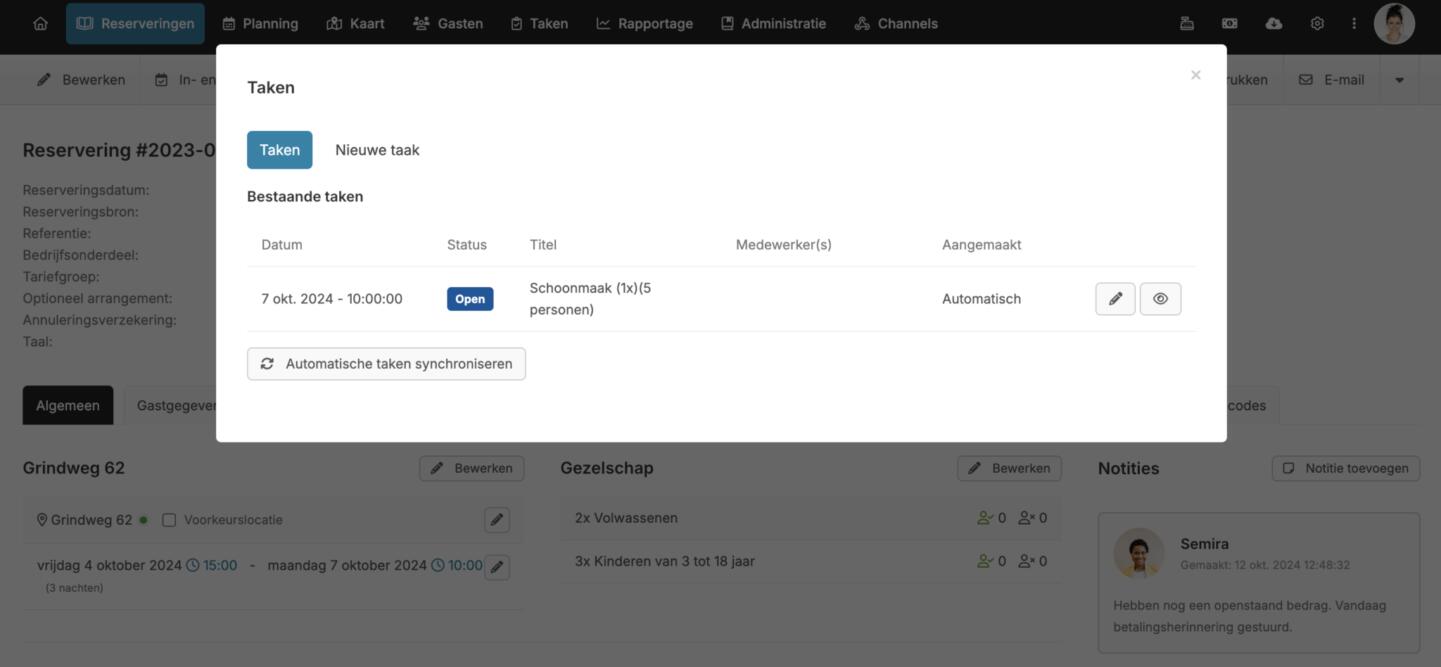This screenshot has height=667, width=1441.
Task: Switch to the Nieuwe taak tab
Action: 377,150
